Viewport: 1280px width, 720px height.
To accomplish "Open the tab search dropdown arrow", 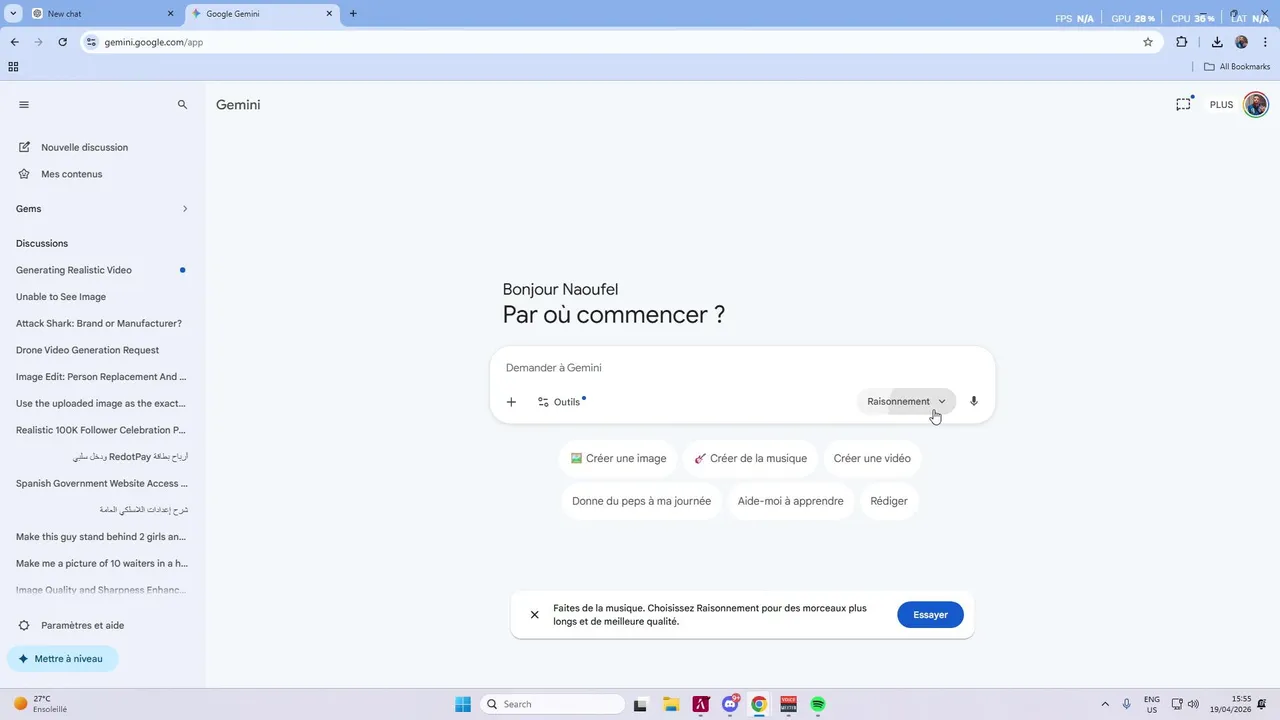I will click(13, 14).
